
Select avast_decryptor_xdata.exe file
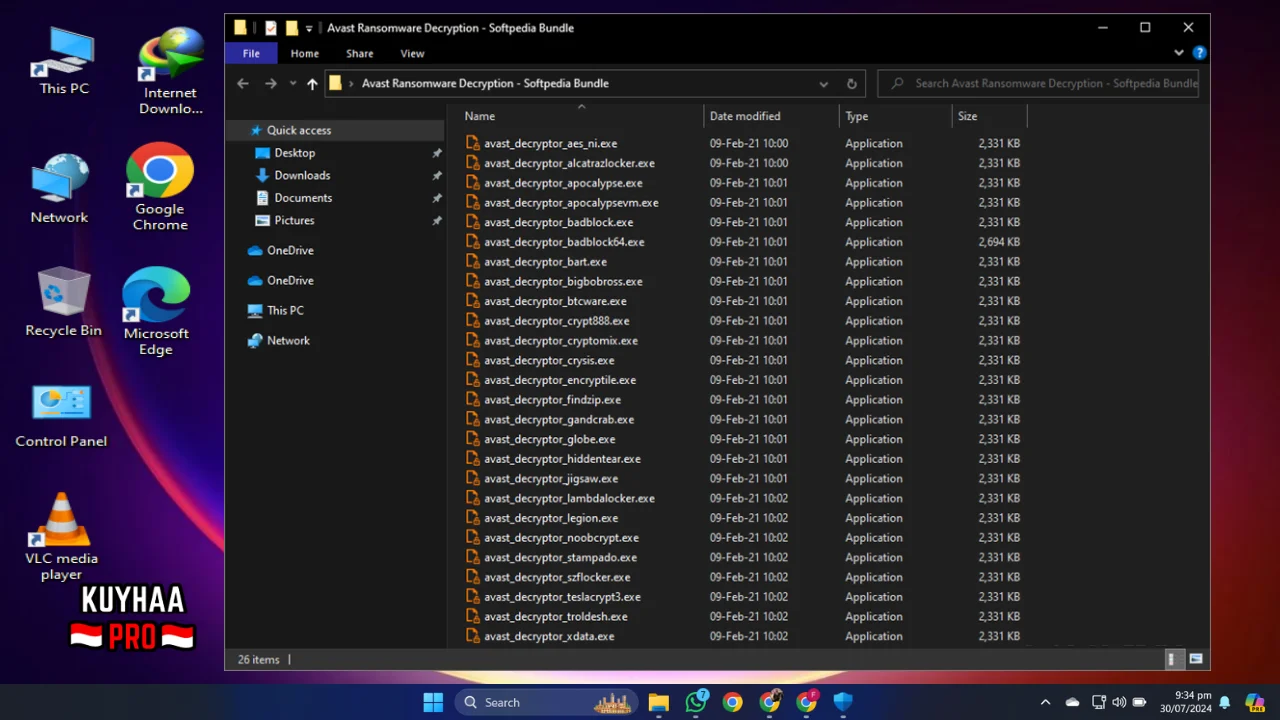[x=549, y=636]
